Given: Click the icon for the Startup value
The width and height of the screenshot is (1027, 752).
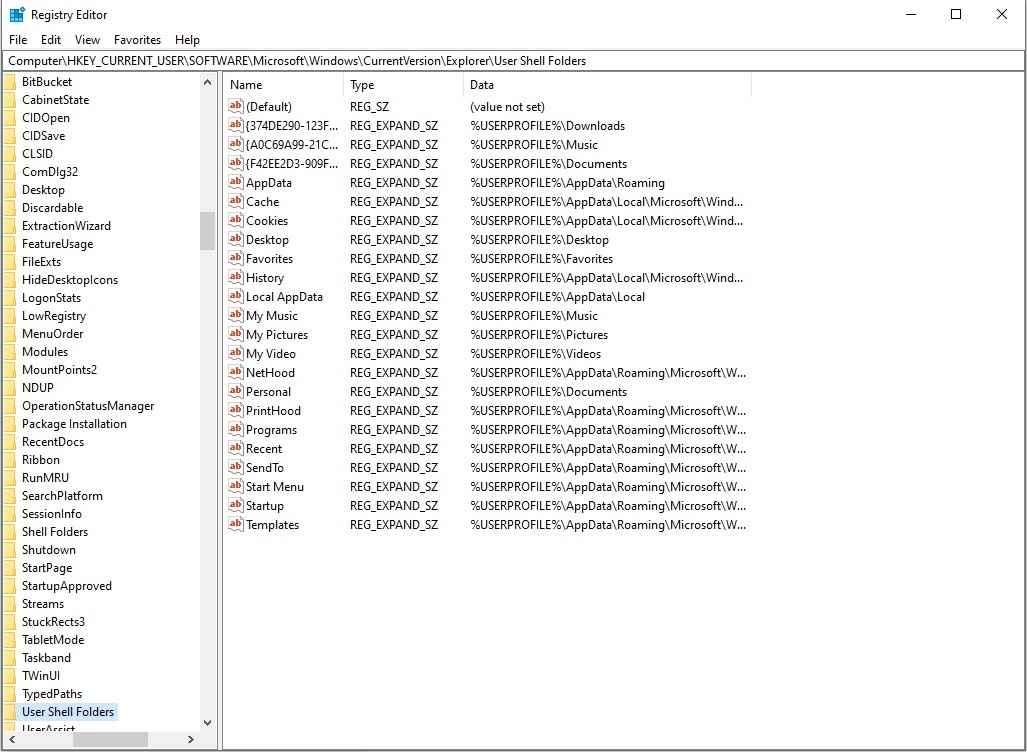Looking at the screenshot, I should pos(236,505).
